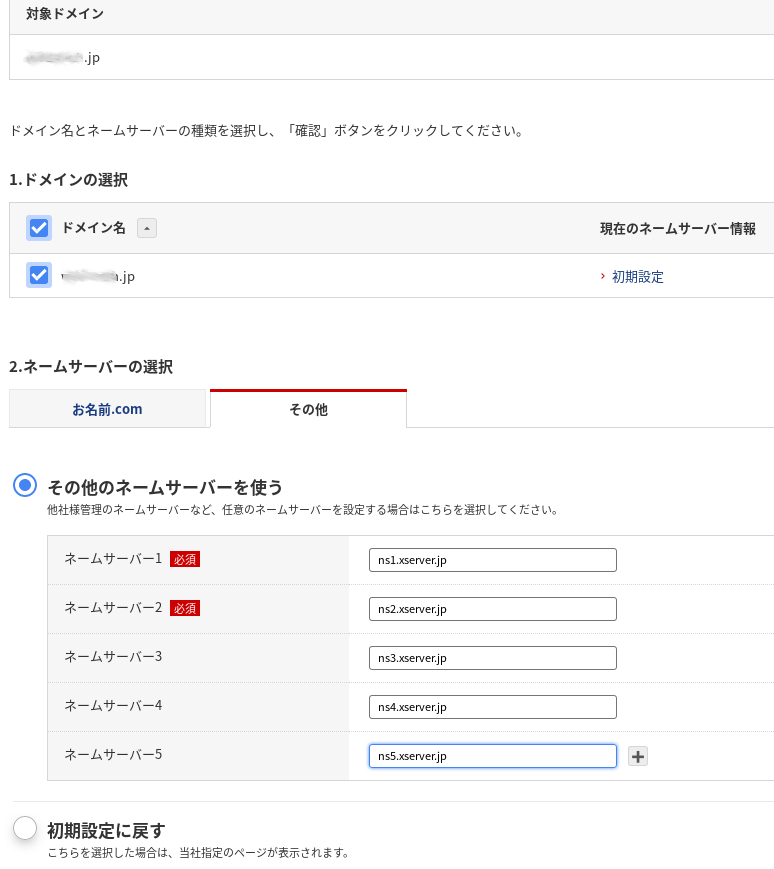Click inside the ネームサーバー2 input field
This screenshot has width=774, height=869.
[x=492, y=609]
